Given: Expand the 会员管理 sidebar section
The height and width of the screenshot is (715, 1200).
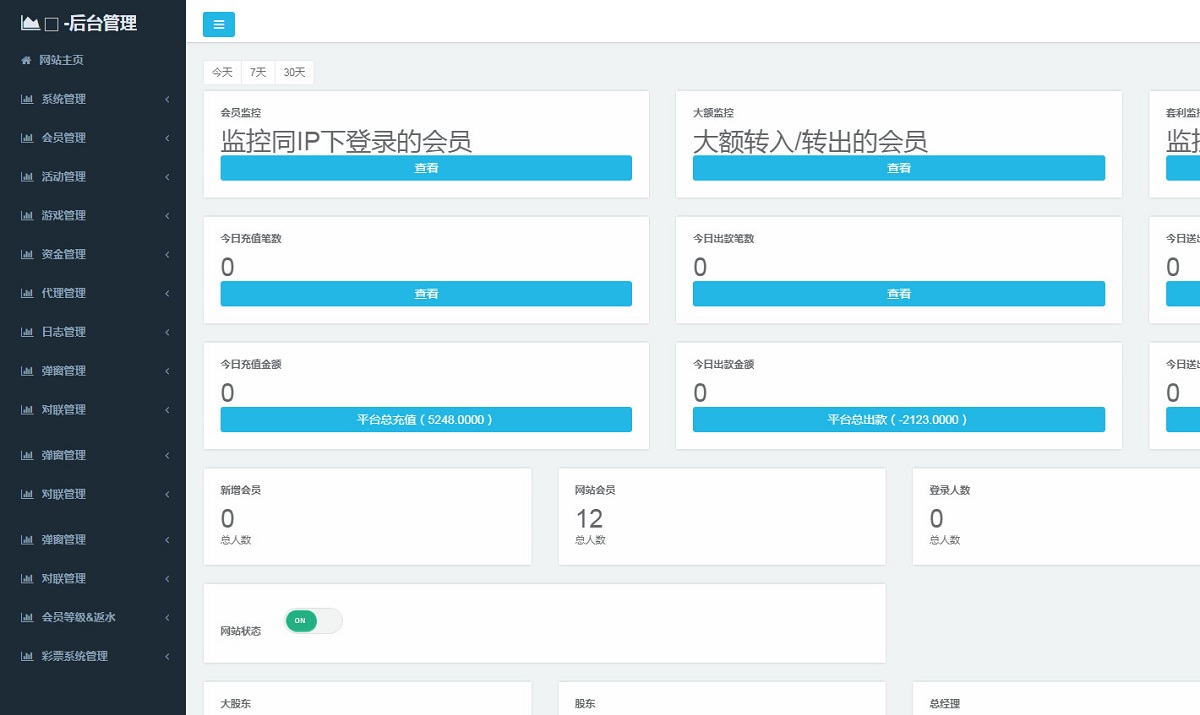Looking at the screenshot, I should pos(167,138).
